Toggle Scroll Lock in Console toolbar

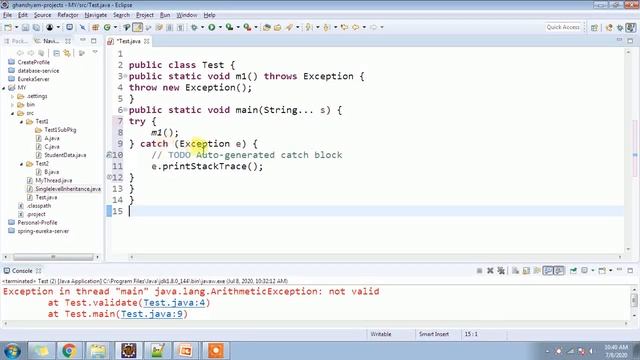pyautogui.click(x=526, y=271)
